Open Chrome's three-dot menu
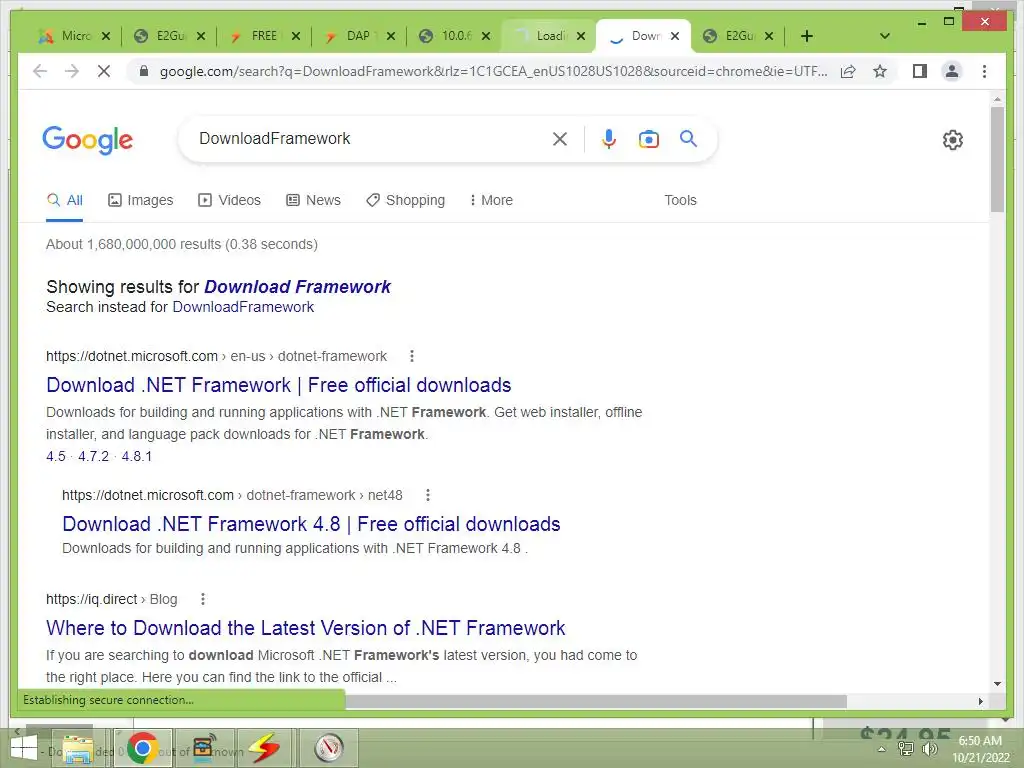Viewport: 1024px width, 768px height. coord(984,71)
